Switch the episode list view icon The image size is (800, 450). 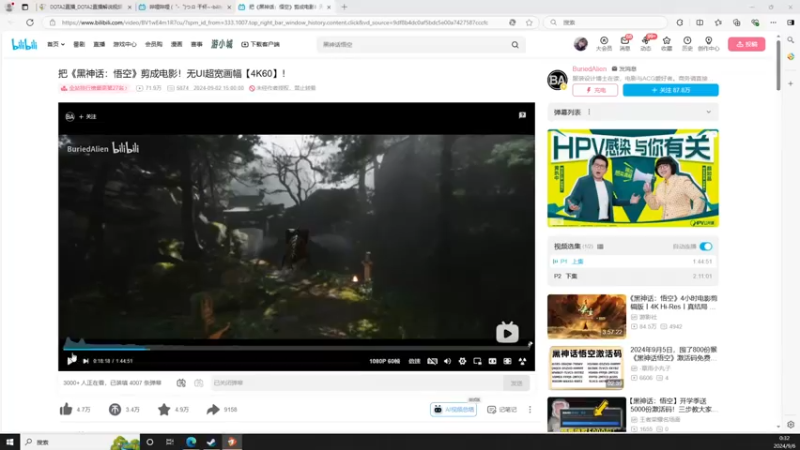pyautogui.click(x=601, y=246)
